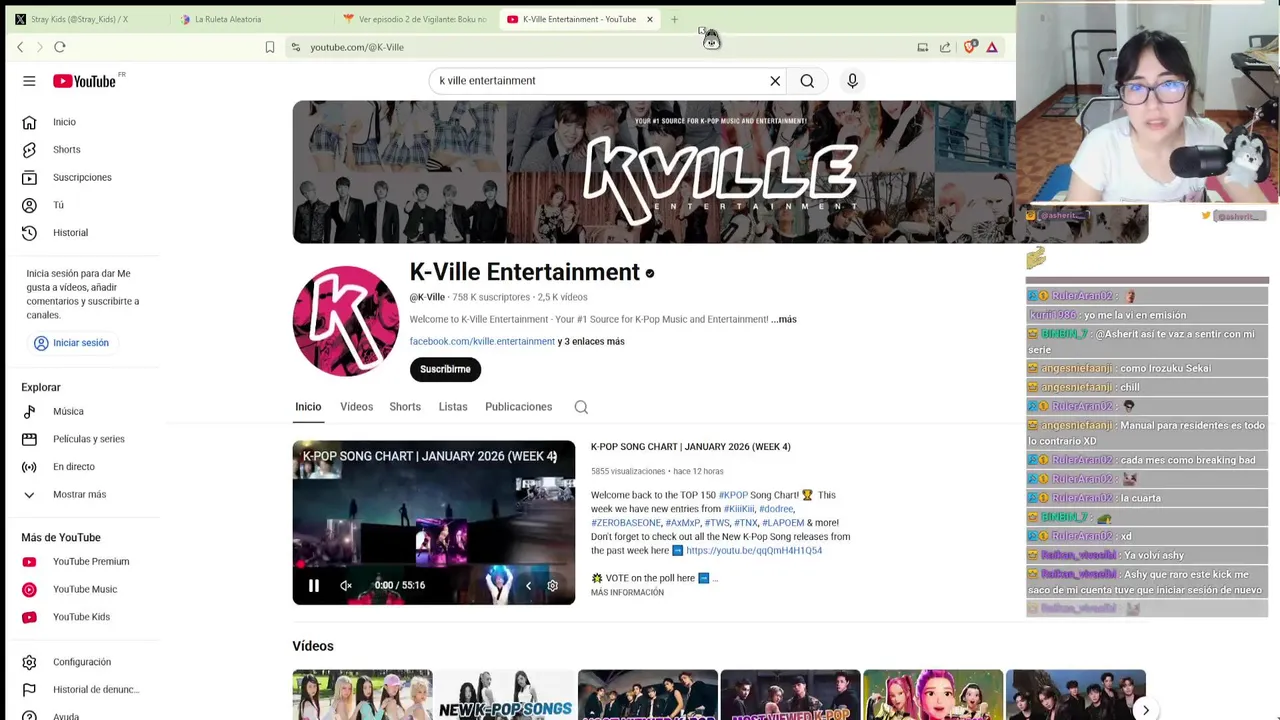1280x720 pixels.
Task: Search within the channel using the magnifier
Action: pos(581,407)
